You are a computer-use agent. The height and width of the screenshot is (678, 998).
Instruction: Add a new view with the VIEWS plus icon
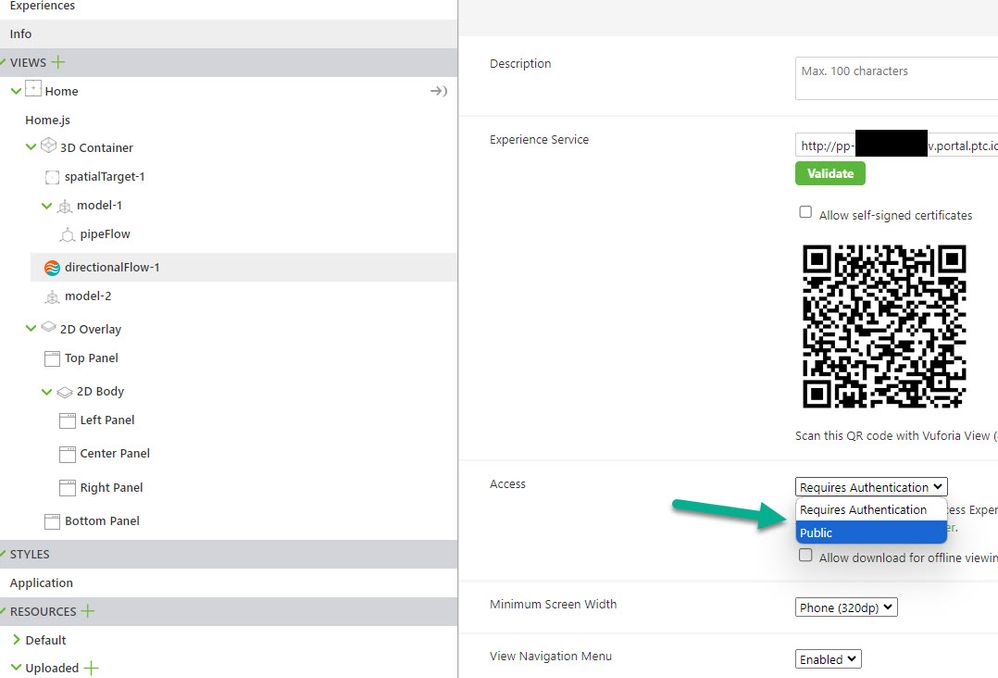58,62
